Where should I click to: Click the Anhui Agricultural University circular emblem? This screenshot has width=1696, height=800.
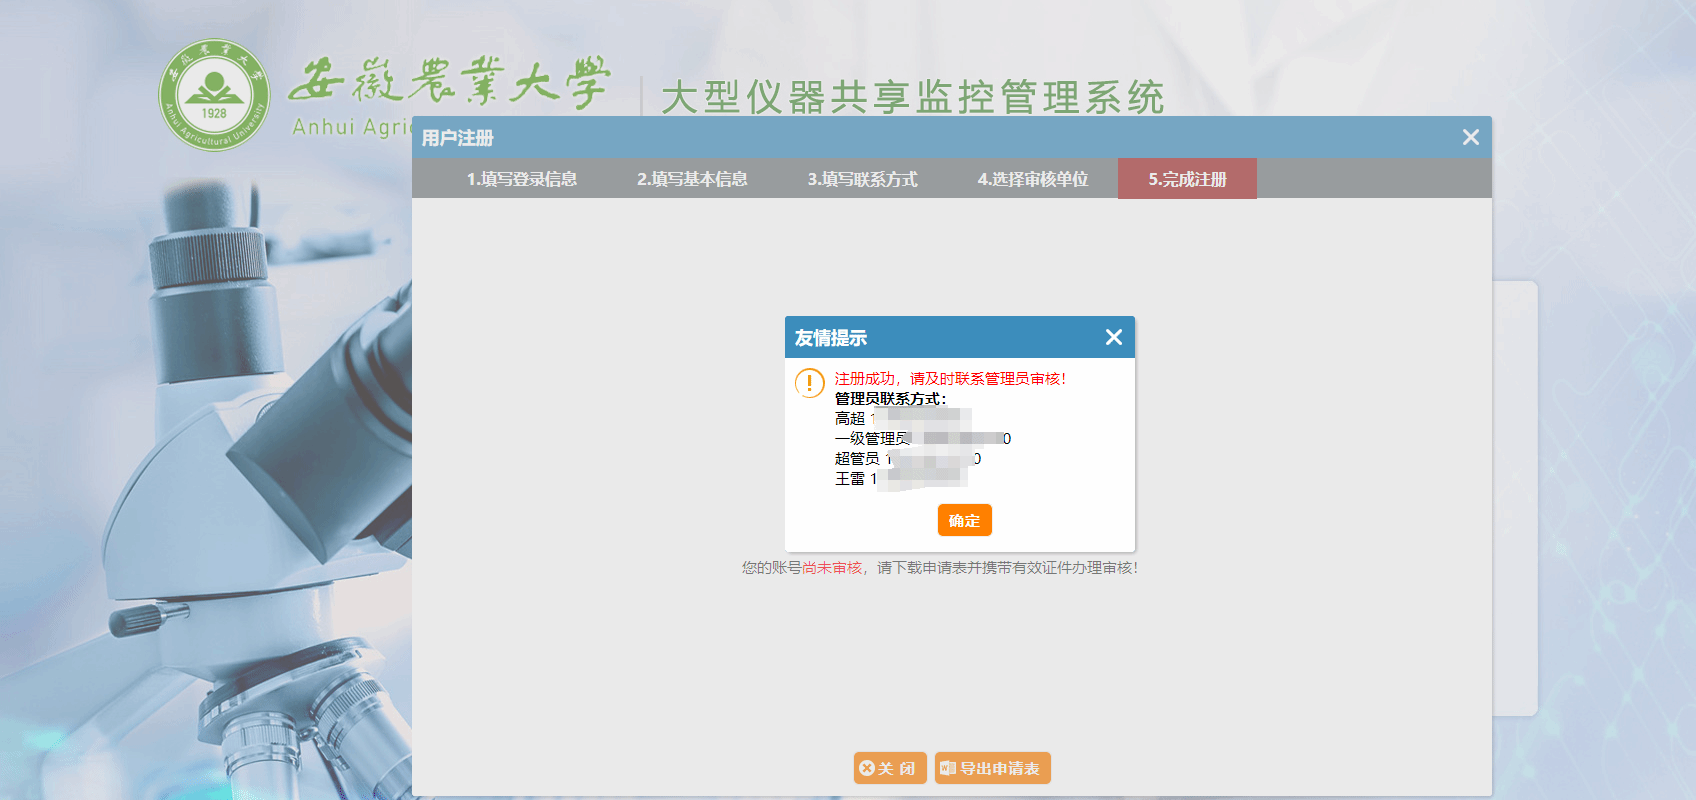(x=214, y=95)
